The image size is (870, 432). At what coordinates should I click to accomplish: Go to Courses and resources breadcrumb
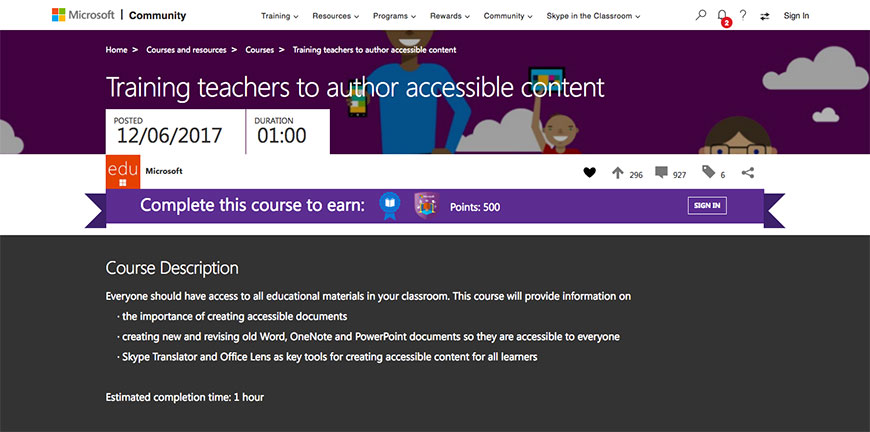(188, 49)
